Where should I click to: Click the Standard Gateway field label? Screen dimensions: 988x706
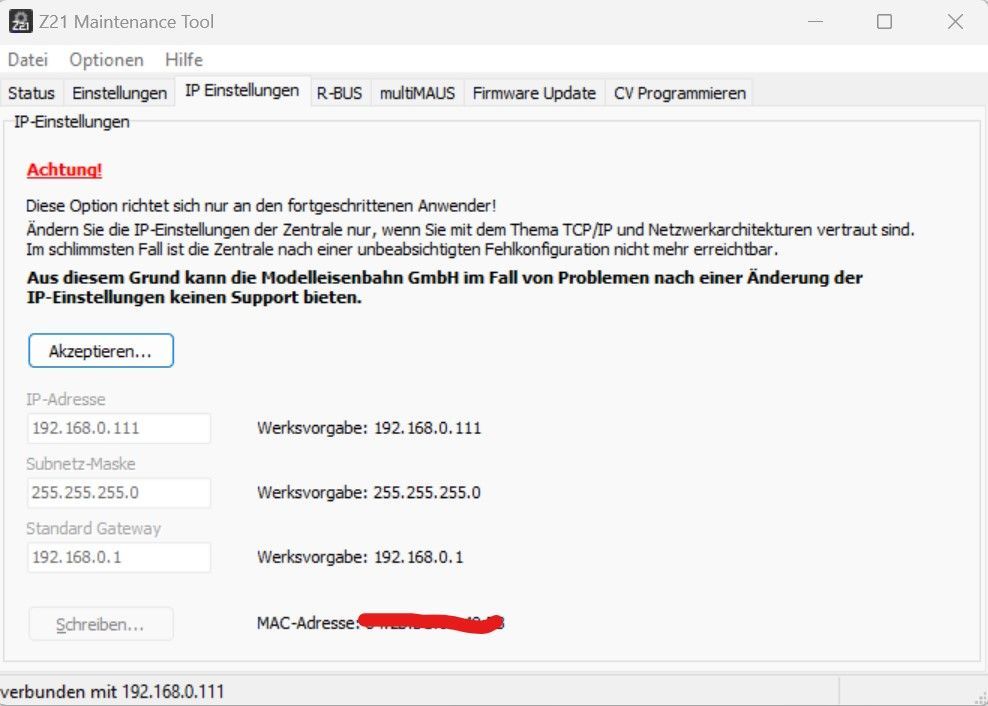coord(93,528)
